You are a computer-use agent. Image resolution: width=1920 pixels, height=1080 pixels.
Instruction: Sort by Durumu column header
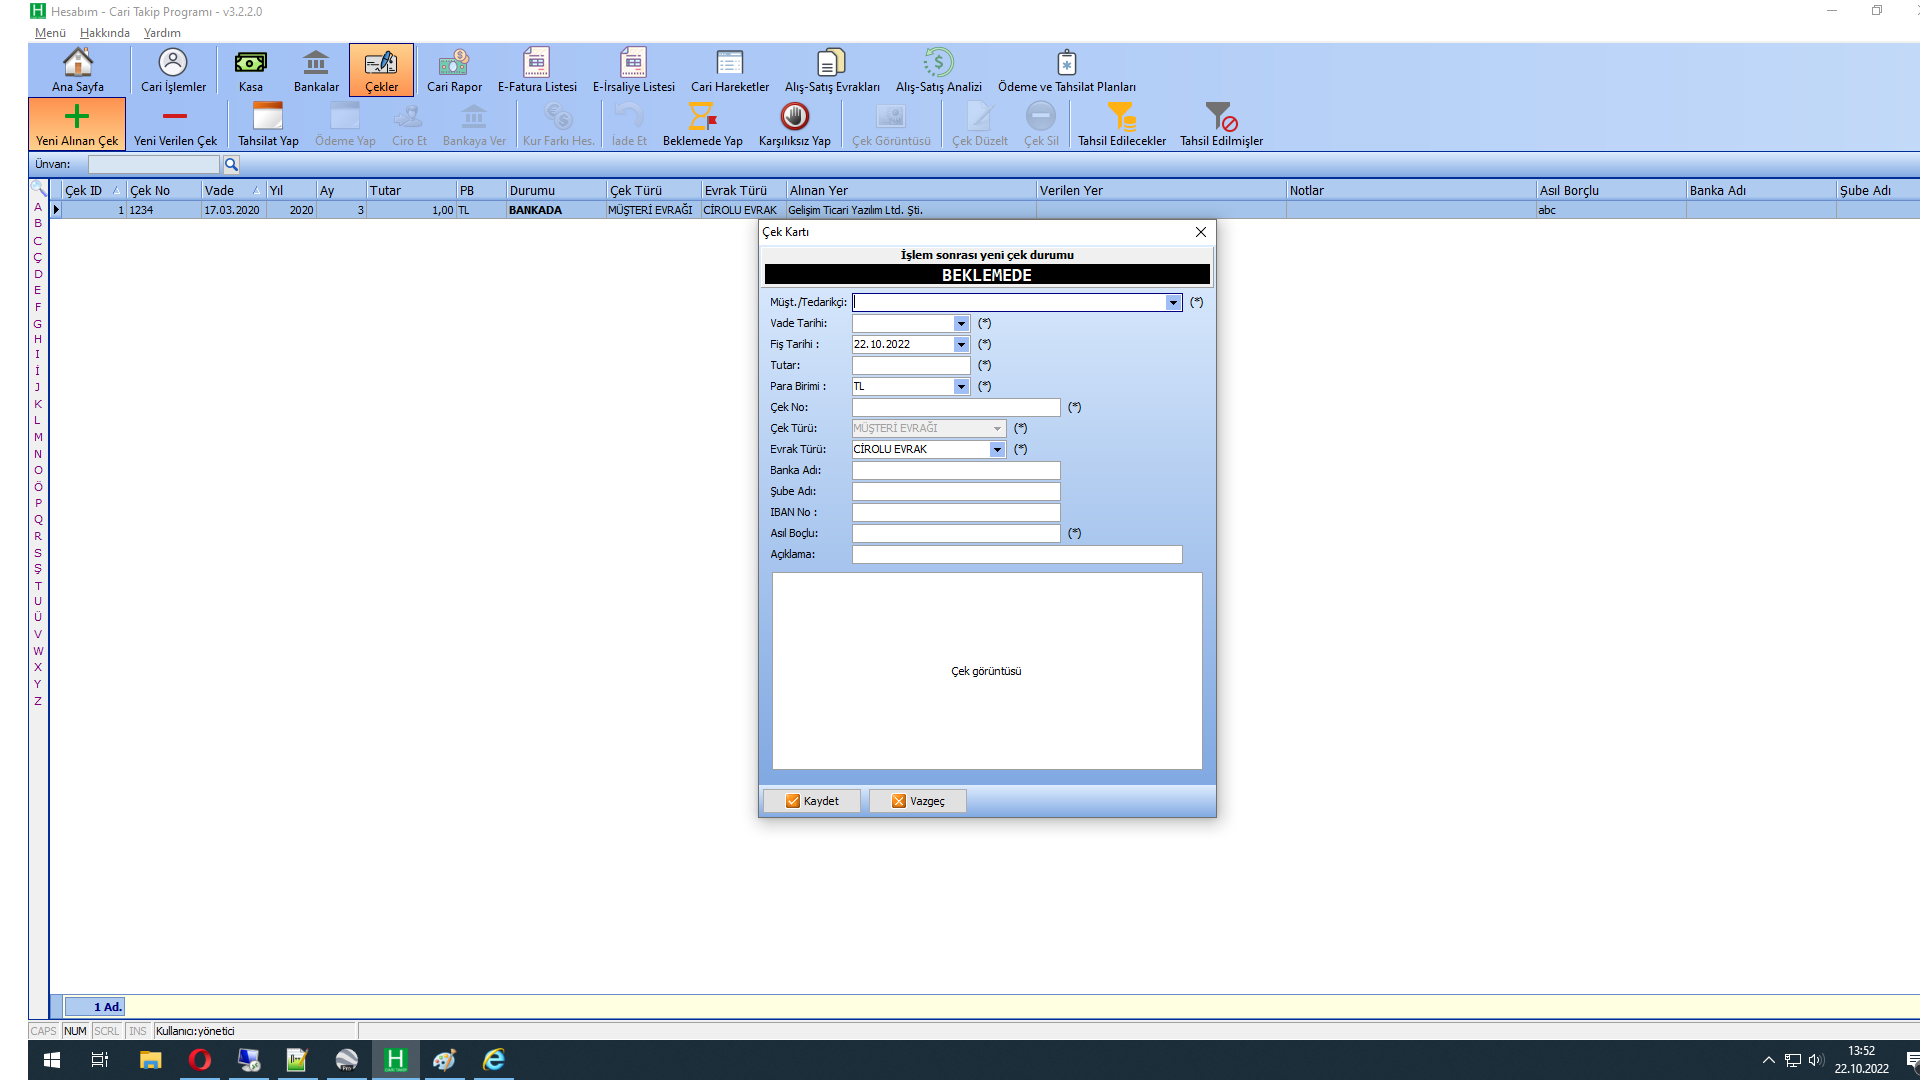pyautogui.click(x=556, y=190)
